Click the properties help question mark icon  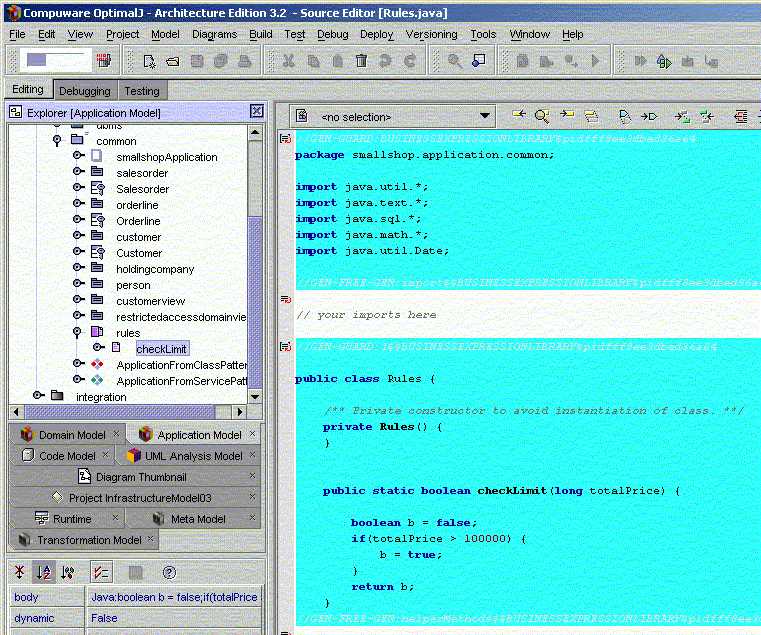click(x=169, y=573)
